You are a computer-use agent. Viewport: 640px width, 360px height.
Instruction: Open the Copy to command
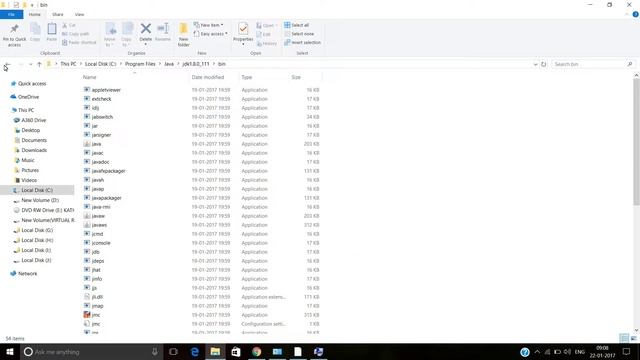point(127,34)
